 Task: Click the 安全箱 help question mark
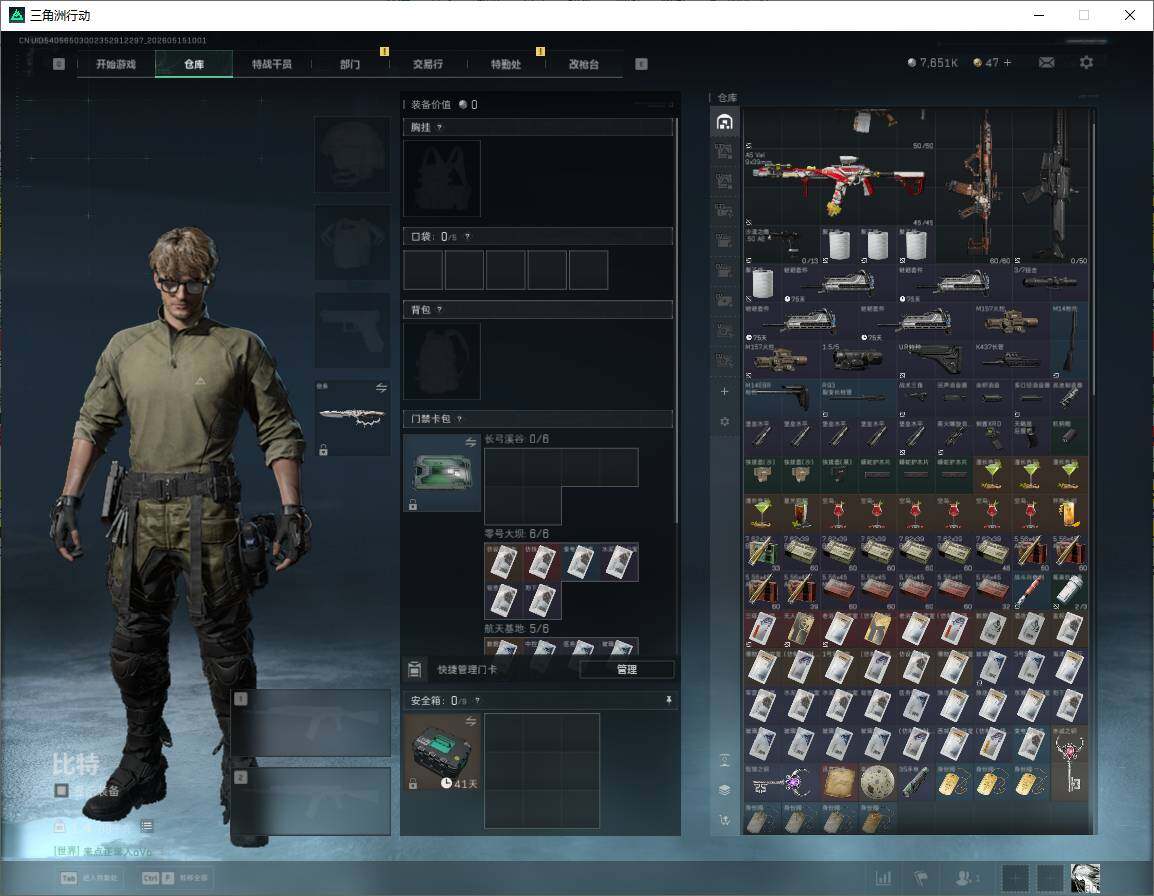478,700
